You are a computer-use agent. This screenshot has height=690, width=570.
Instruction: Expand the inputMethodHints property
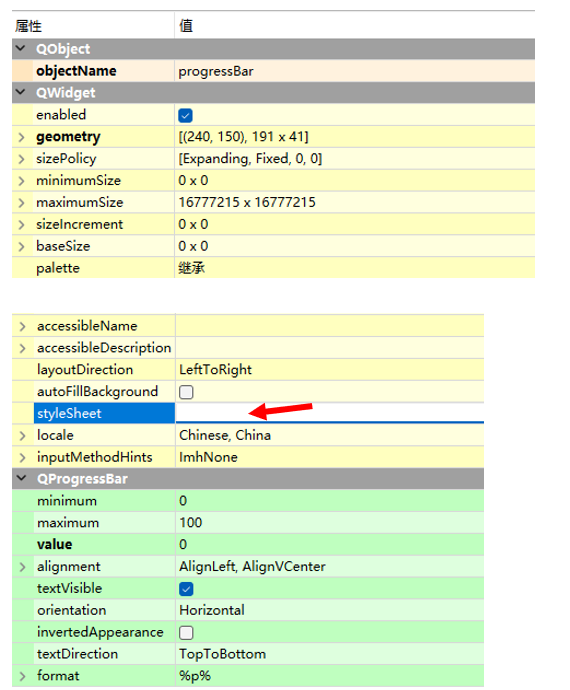point(22,458)
